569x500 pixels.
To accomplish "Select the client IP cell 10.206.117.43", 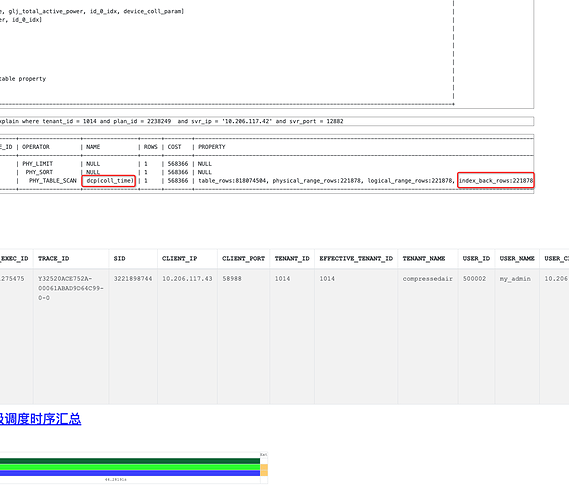I will pyautogui.click(x=187, y=279).
